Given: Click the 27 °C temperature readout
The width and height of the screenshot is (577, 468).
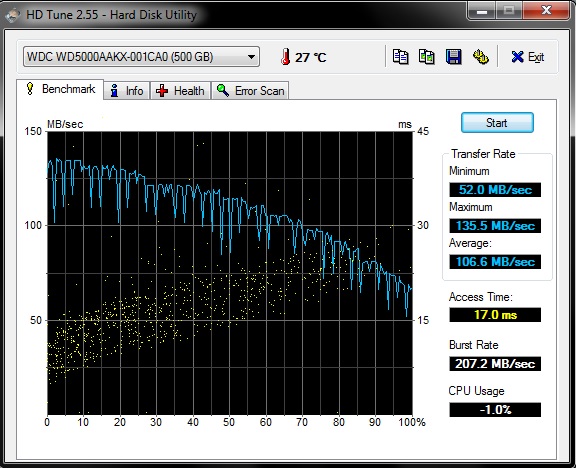Looking at the screenshot, I should pyautogui.click(x=311, y=57).
